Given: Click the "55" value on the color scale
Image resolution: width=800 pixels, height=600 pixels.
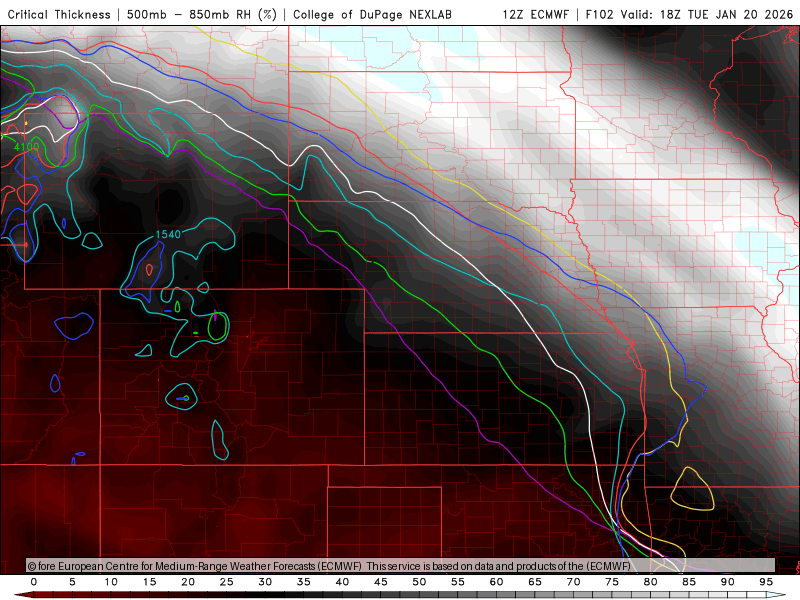Looking at the screenshot, I should coord(458,582).
